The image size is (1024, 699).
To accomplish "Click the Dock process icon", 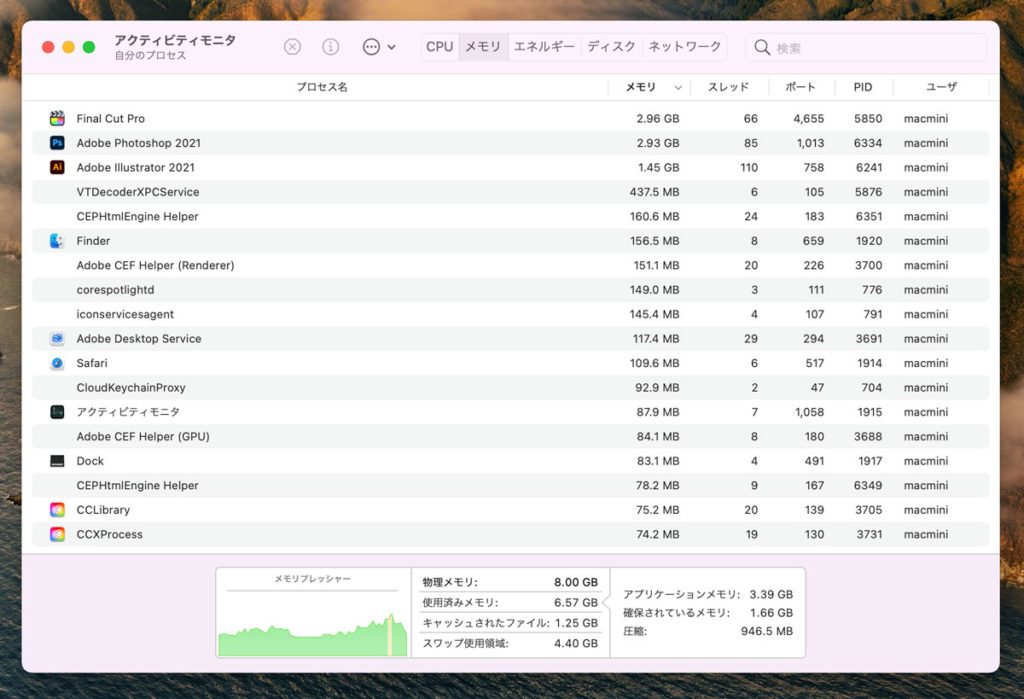I will click(x=57, y=461).
